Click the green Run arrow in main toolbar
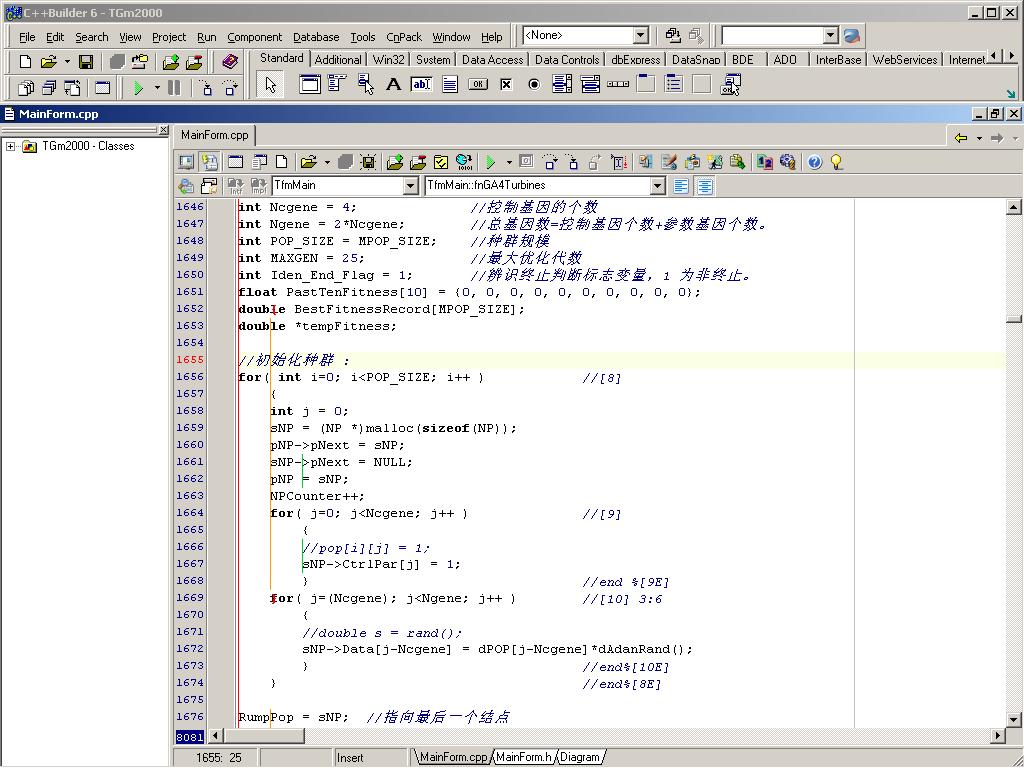This screenshot has width=1024, height=768. 138,88
